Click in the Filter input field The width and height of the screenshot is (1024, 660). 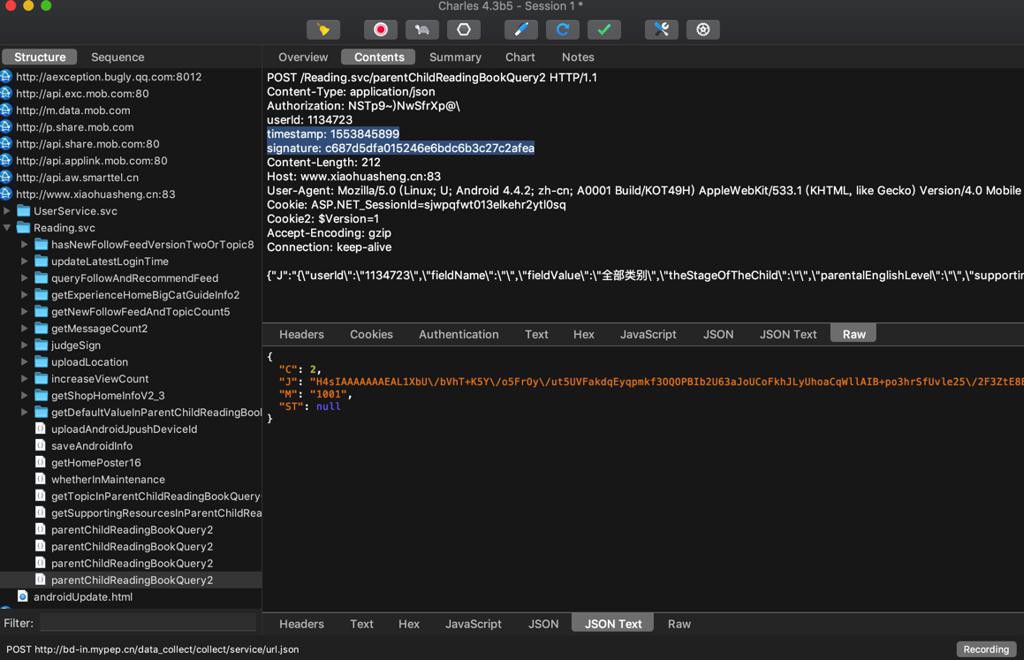(x=147, y=623)
